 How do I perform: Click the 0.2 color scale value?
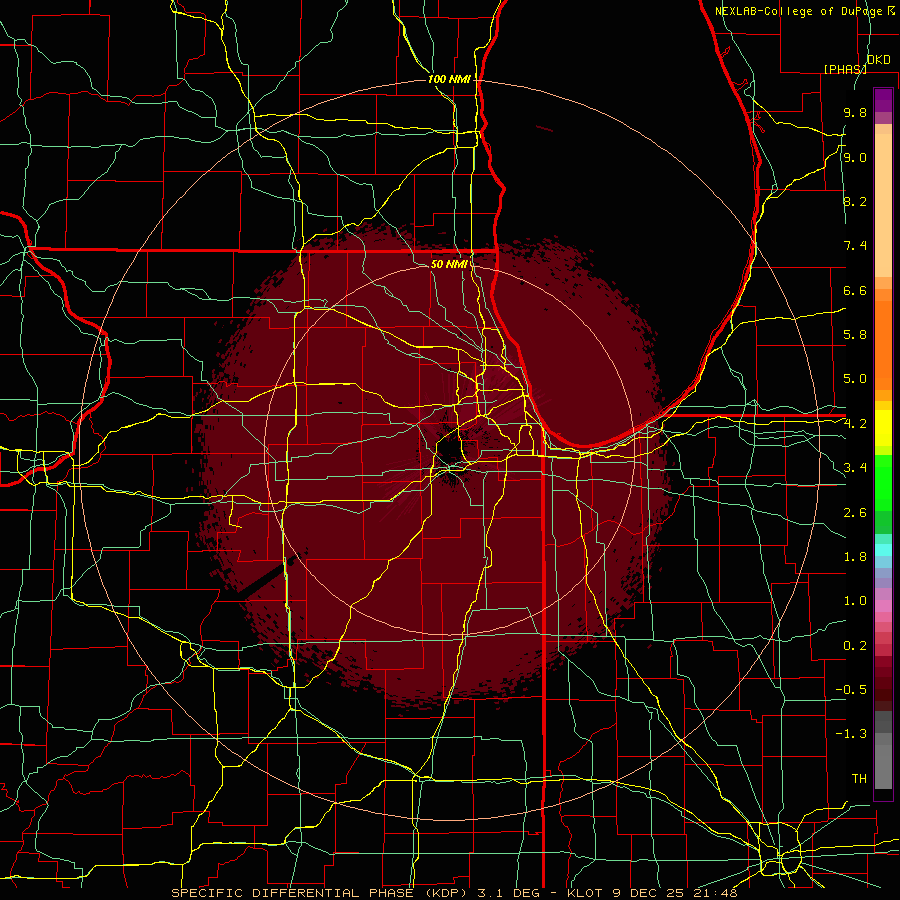[x=855, y=646]
